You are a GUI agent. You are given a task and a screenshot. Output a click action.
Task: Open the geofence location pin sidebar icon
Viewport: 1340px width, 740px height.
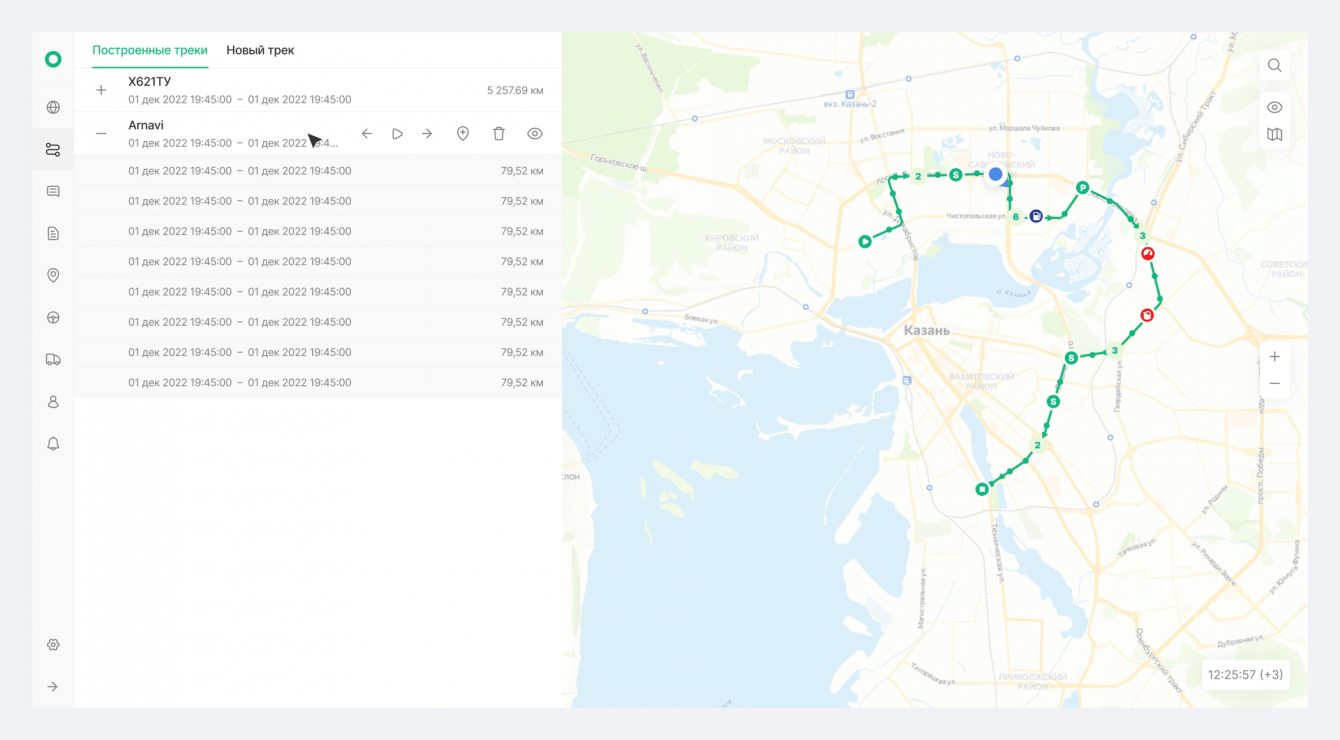(53, 275)
